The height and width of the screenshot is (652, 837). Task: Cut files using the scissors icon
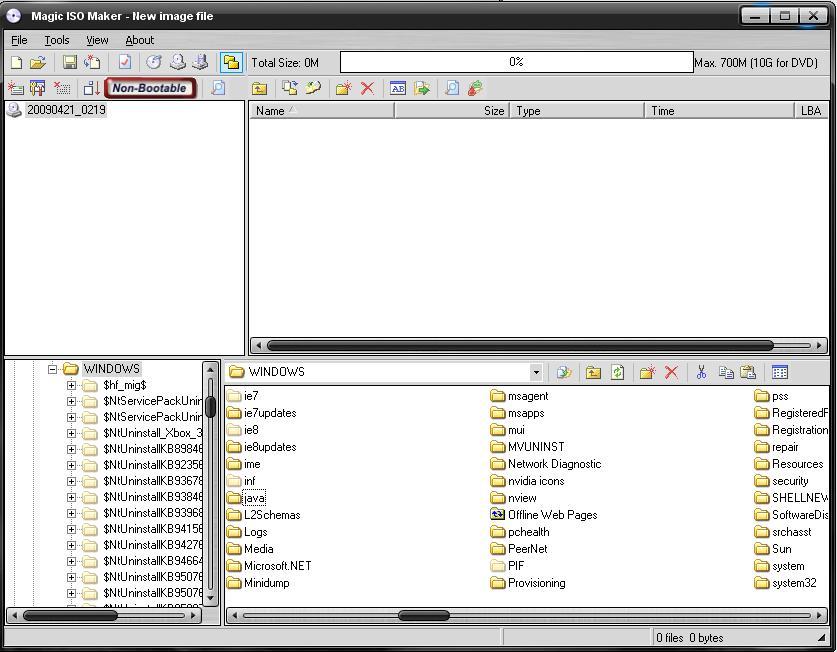pyautogui.click(x=701, y=371)
